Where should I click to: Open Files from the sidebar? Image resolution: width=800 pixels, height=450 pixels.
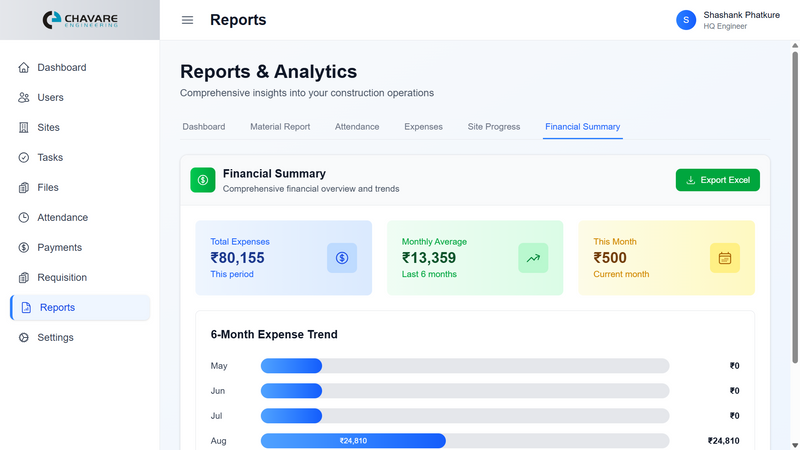pyautogui.click(x=48, y=188)
